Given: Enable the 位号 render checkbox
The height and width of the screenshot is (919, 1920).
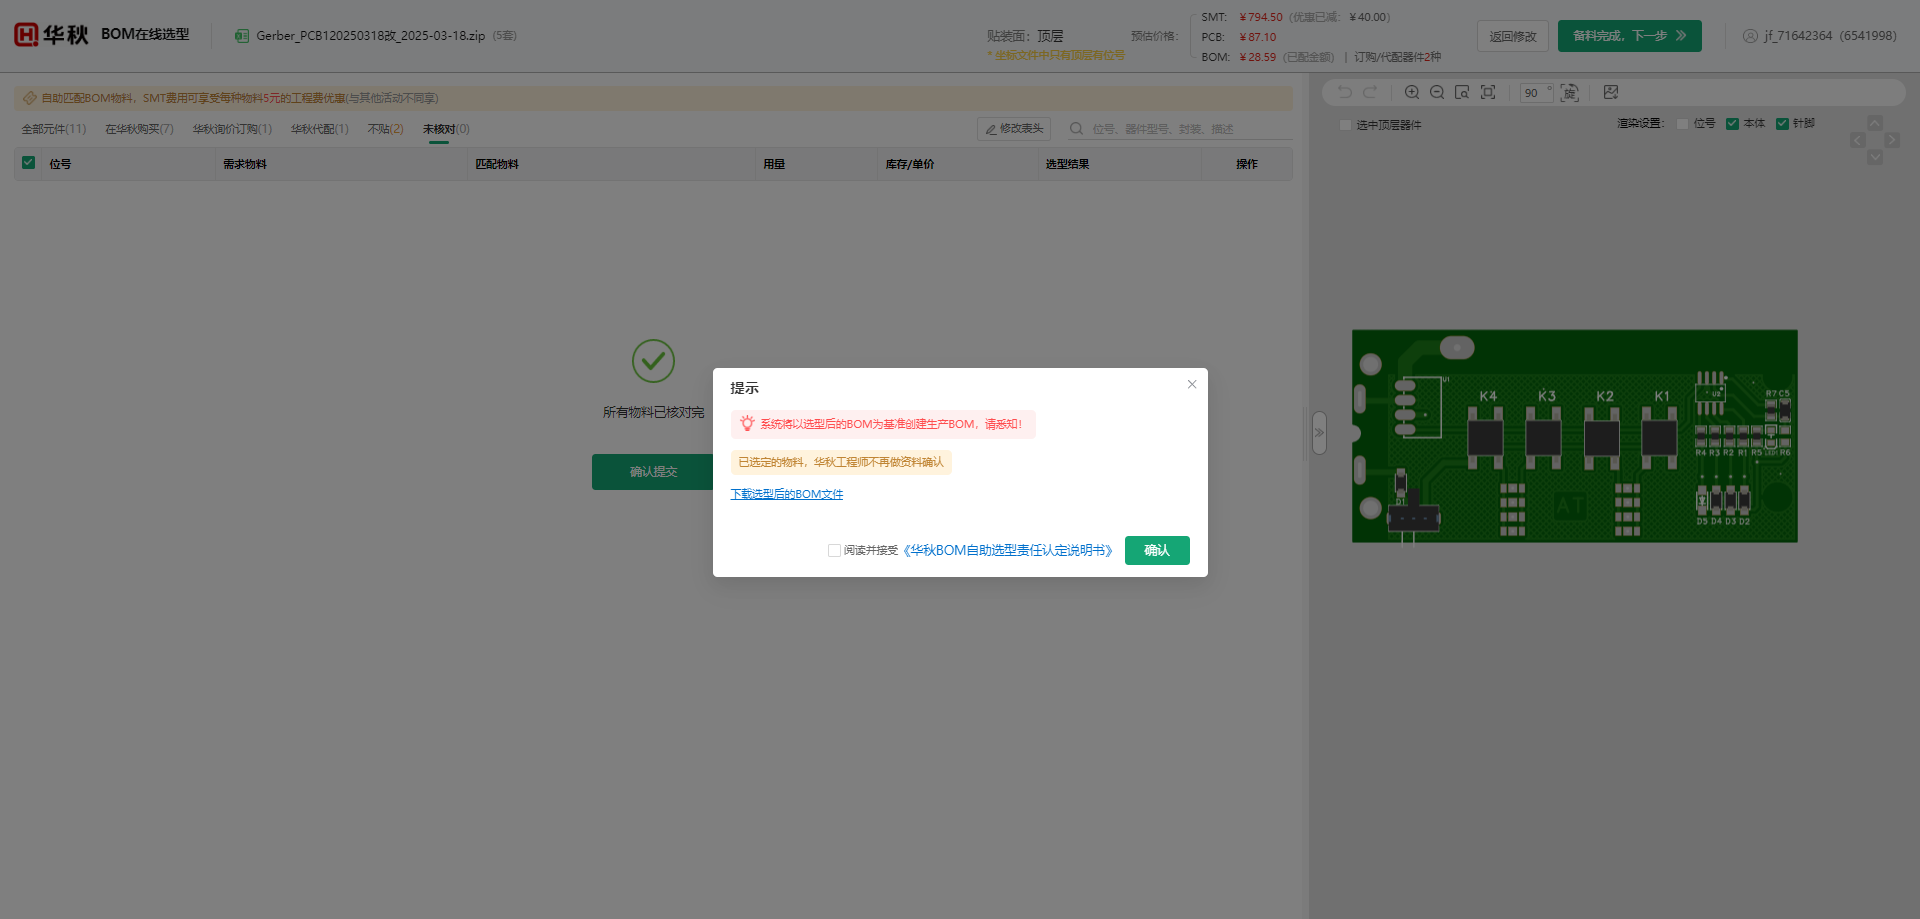Looking at the screenshot, I should tap(1683, 124).
